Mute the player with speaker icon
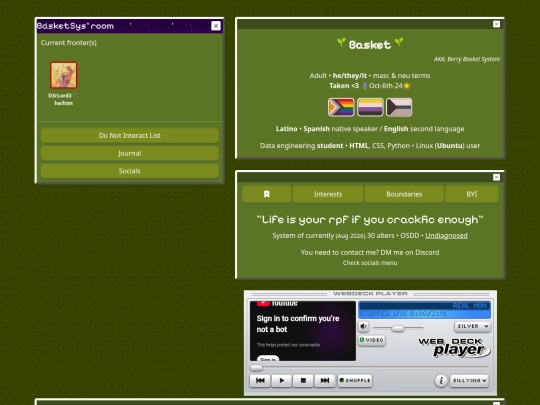Image resolution: width=540 pixels, height=405 pixels. pos(364,326)
